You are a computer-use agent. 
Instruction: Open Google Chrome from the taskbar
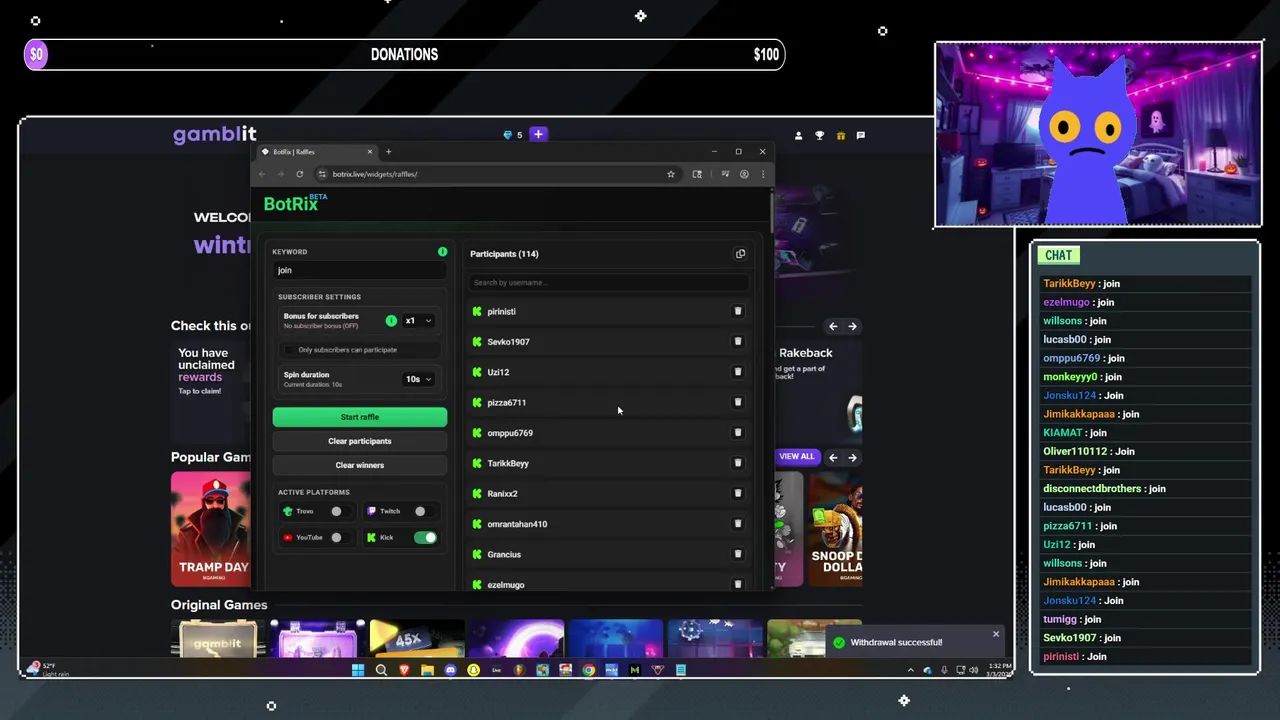(589, 670)
